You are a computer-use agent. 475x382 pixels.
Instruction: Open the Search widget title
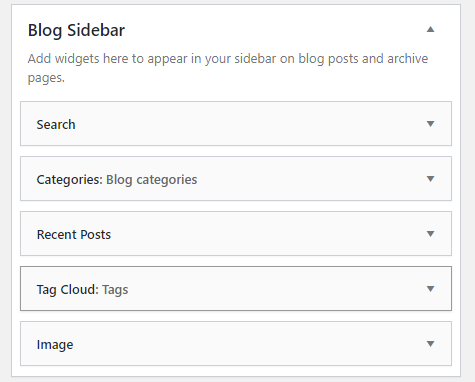point(56,125)
